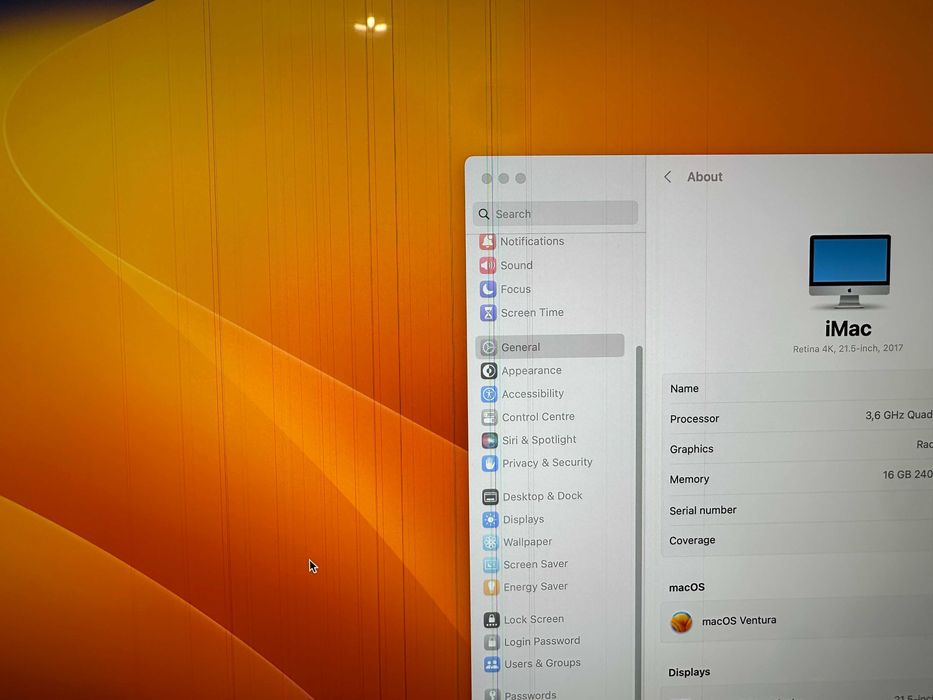Select the Login Password label
Screen dimensions: 933x700
point(542,641)
